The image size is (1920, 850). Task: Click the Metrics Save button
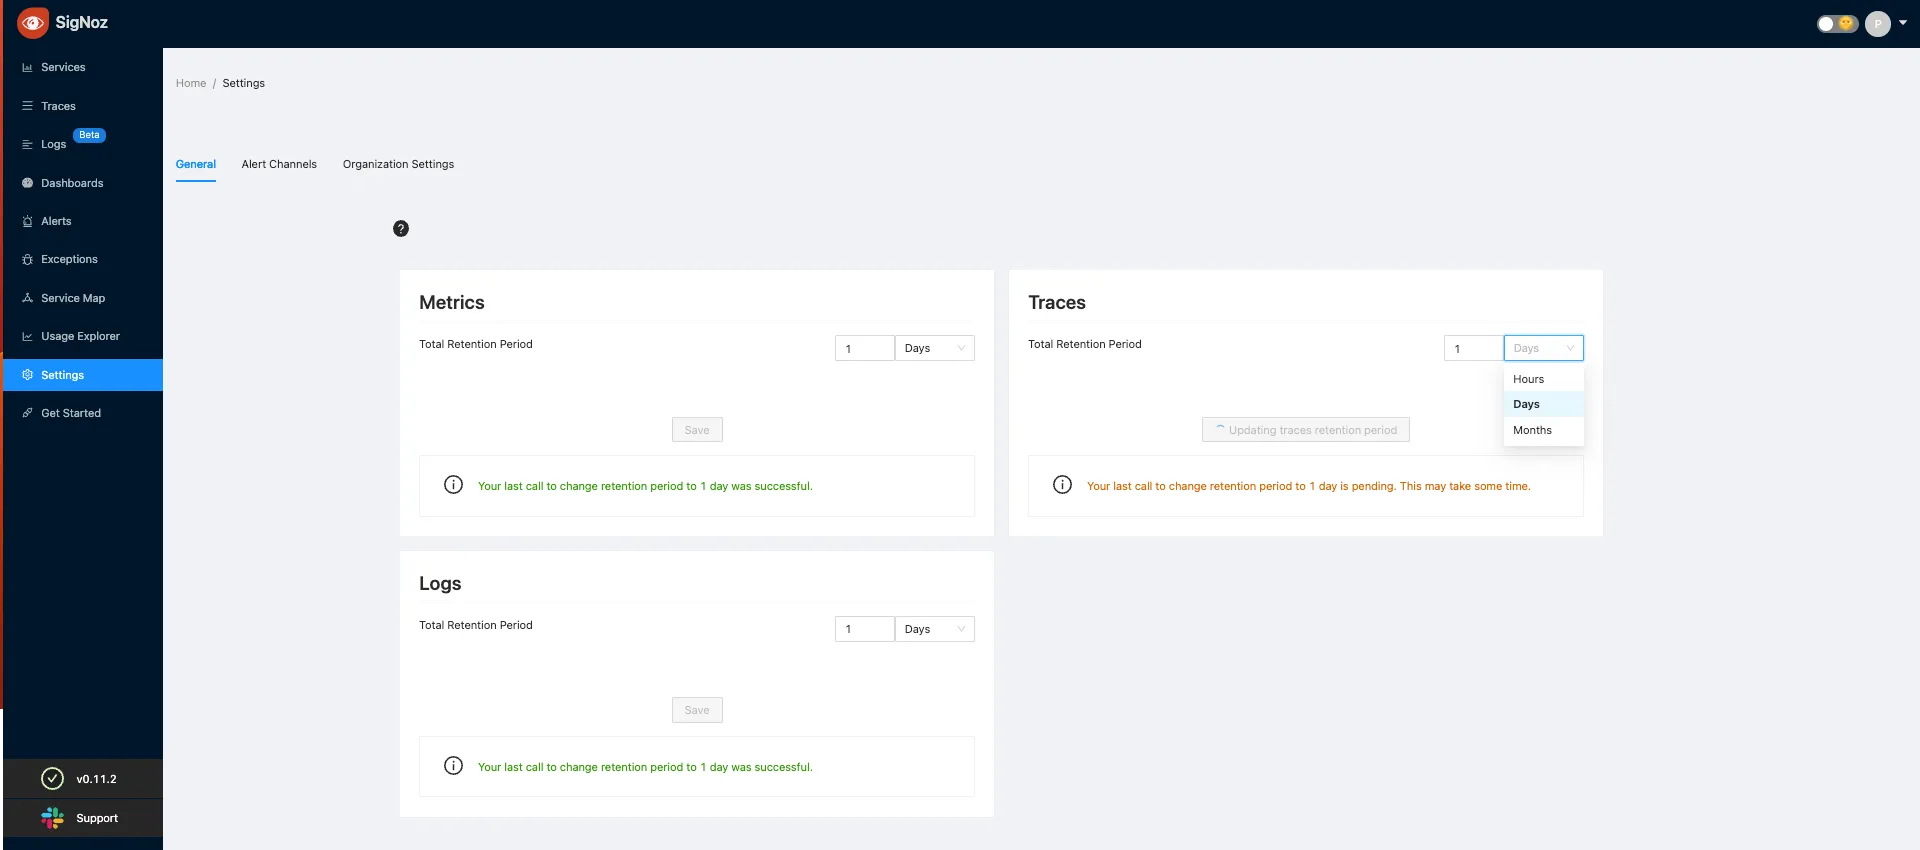[697, 430]
